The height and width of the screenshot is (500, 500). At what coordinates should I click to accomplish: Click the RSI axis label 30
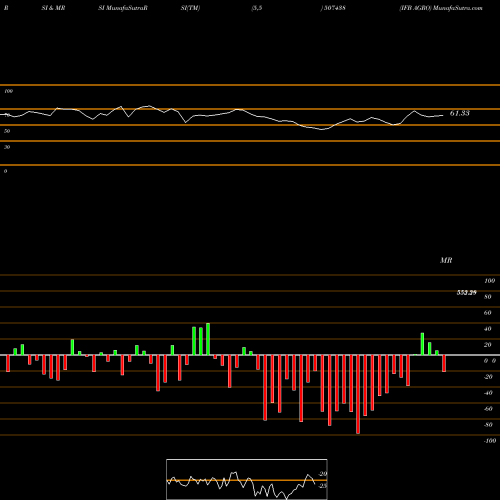pyautogui.click(x=7, y=147)
